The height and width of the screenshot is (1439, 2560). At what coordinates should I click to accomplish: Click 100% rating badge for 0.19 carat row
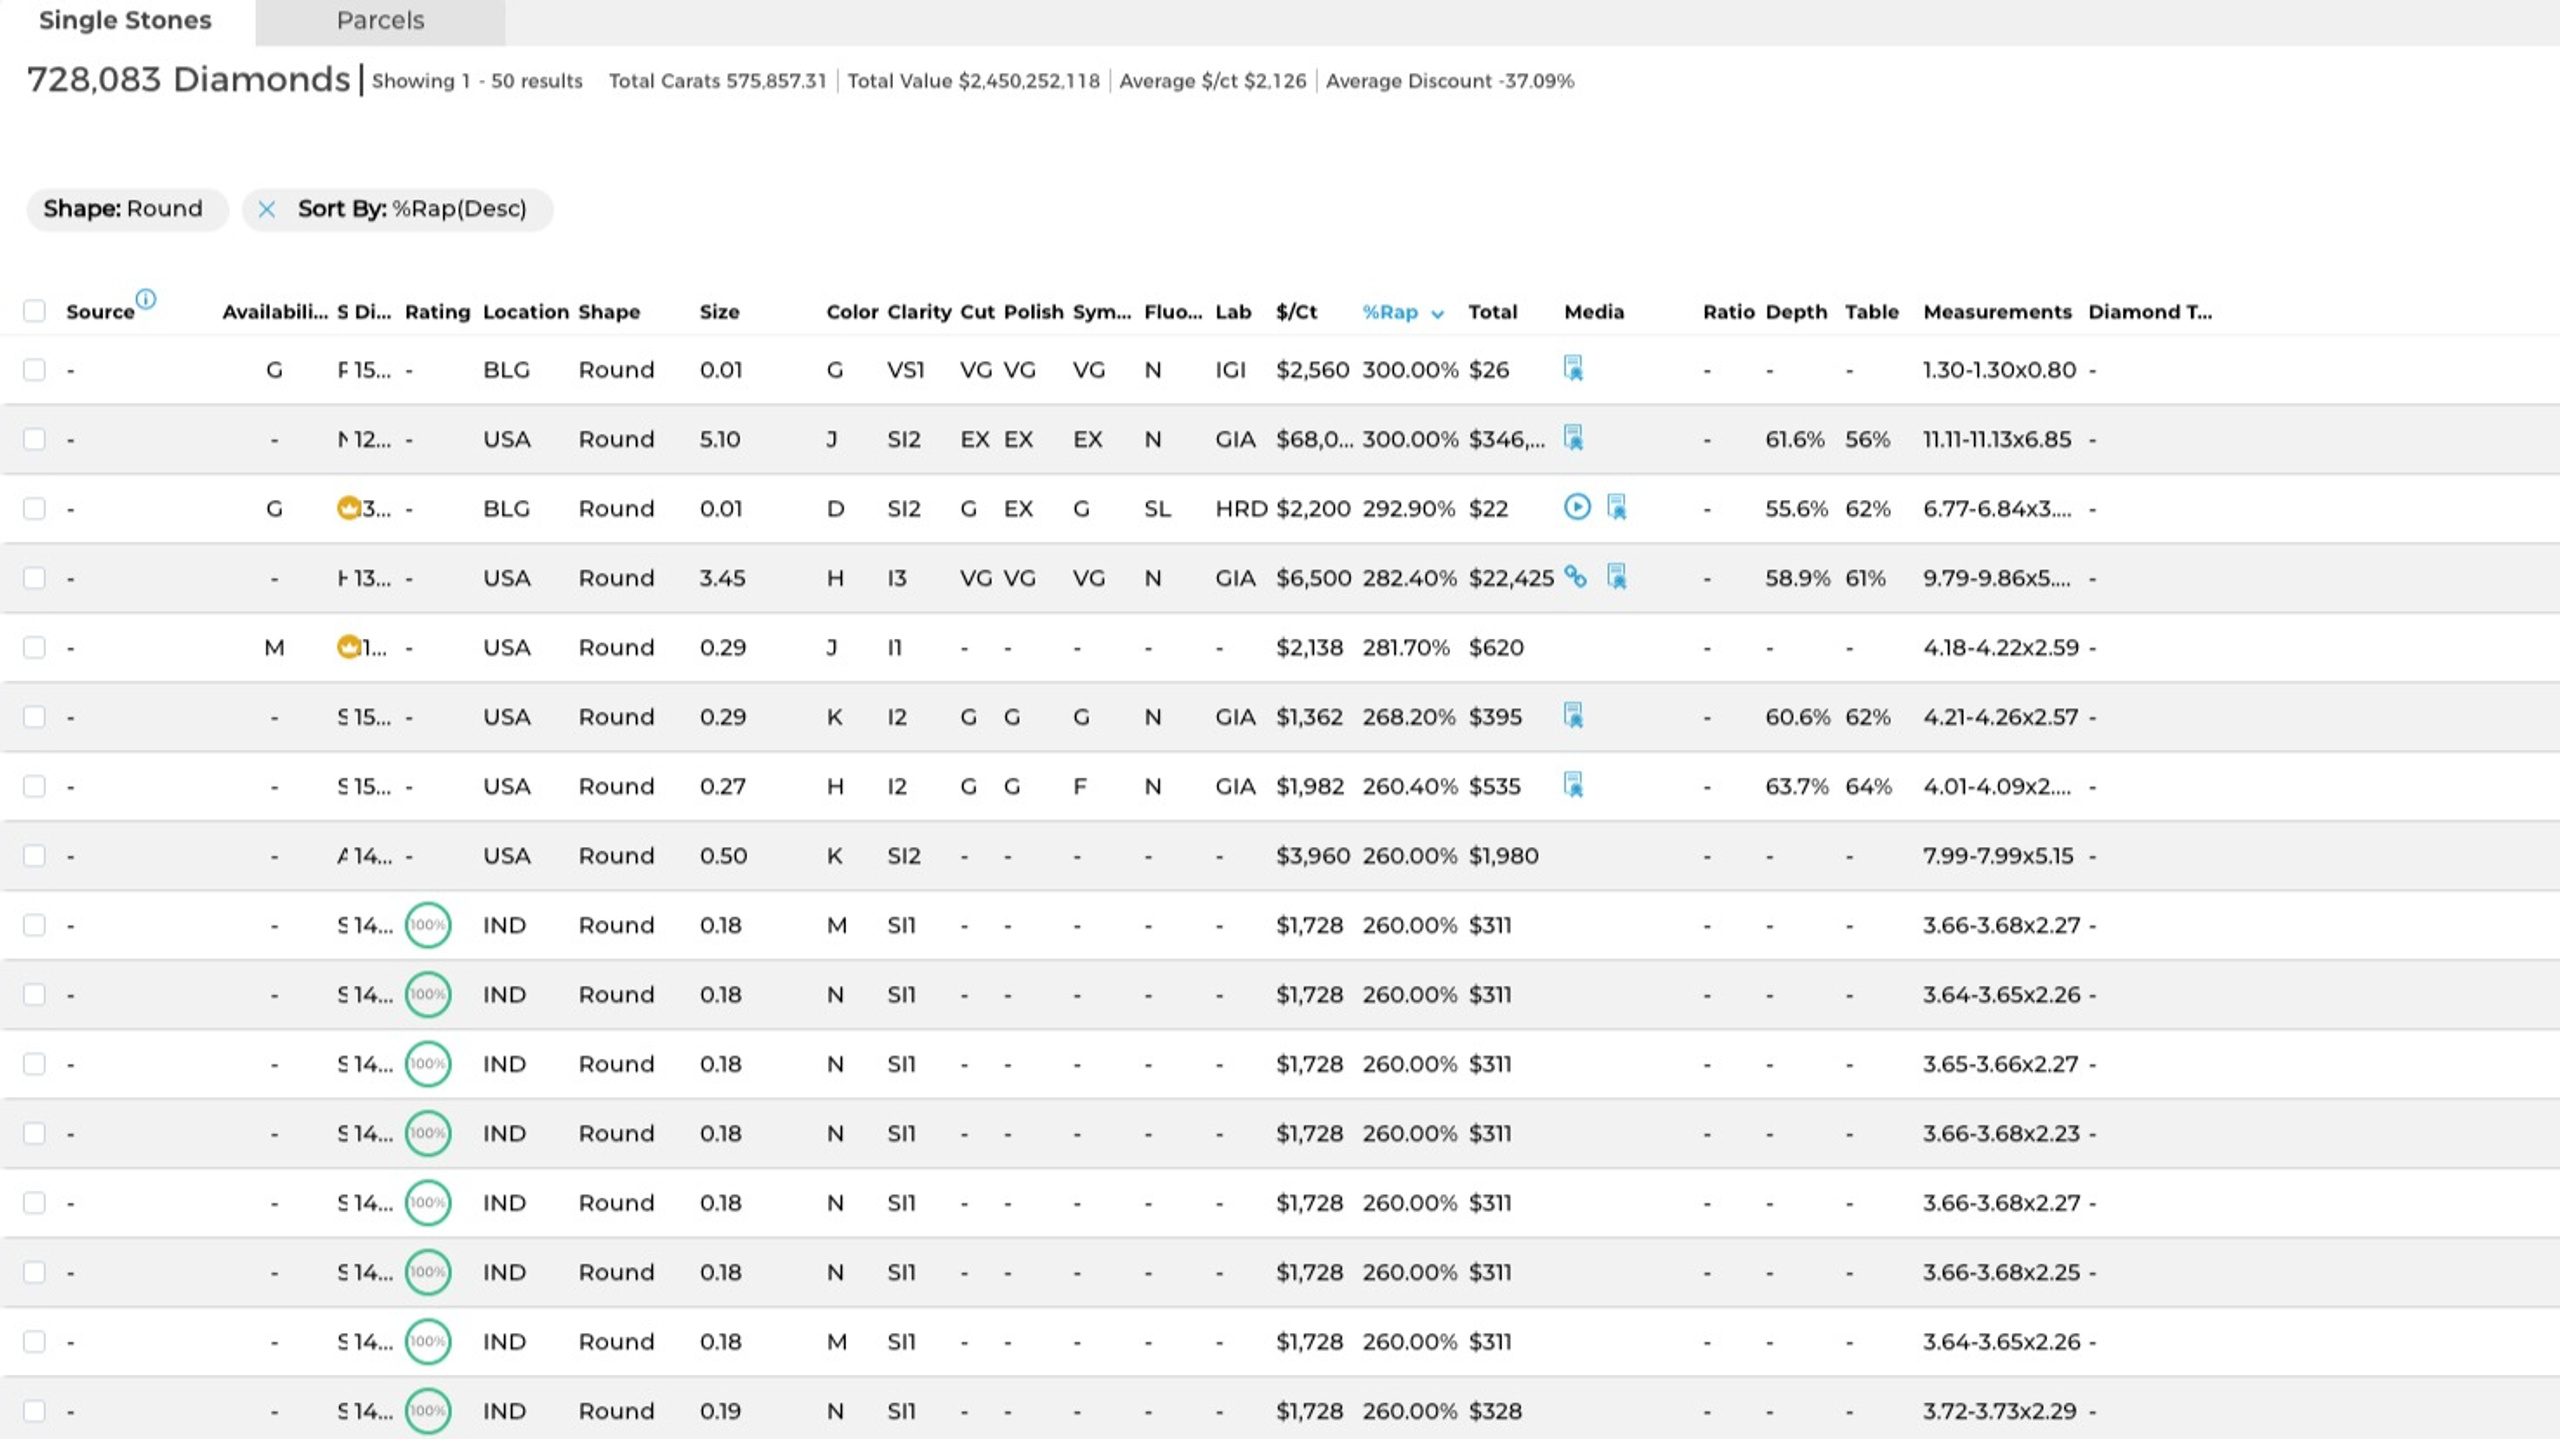coord(428,1411)
